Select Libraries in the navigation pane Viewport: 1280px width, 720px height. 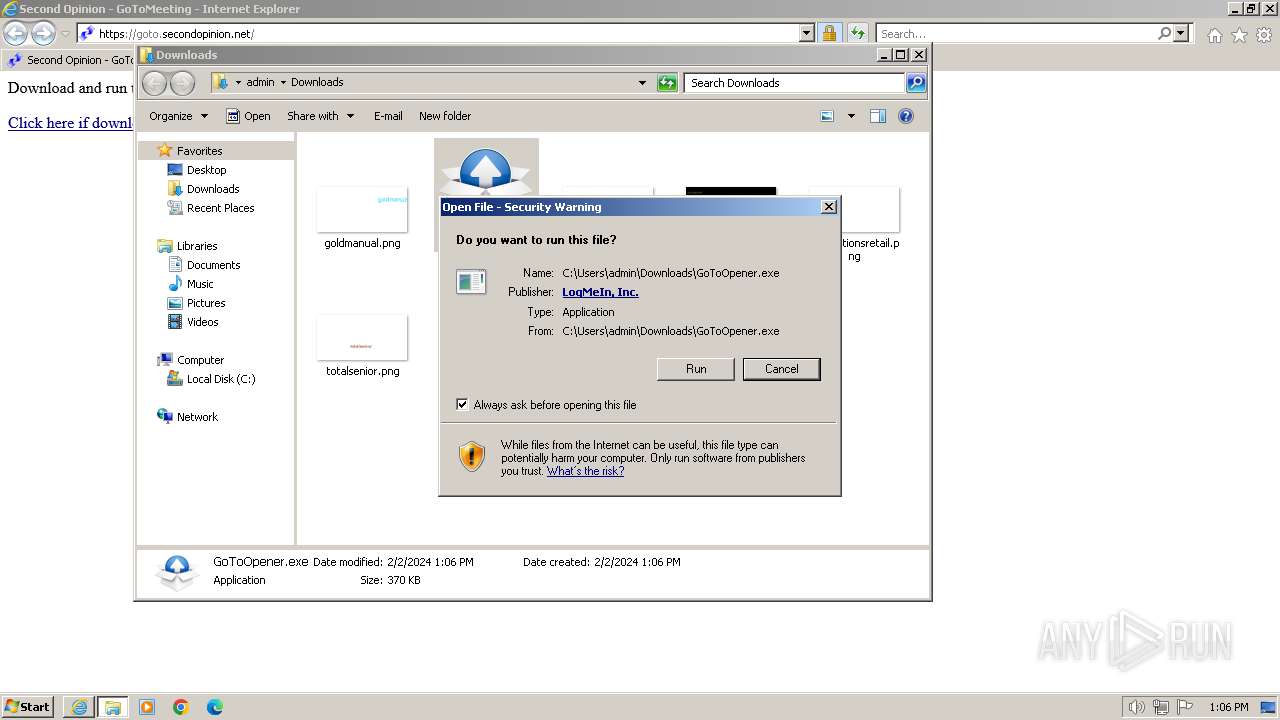click(197, 246)
